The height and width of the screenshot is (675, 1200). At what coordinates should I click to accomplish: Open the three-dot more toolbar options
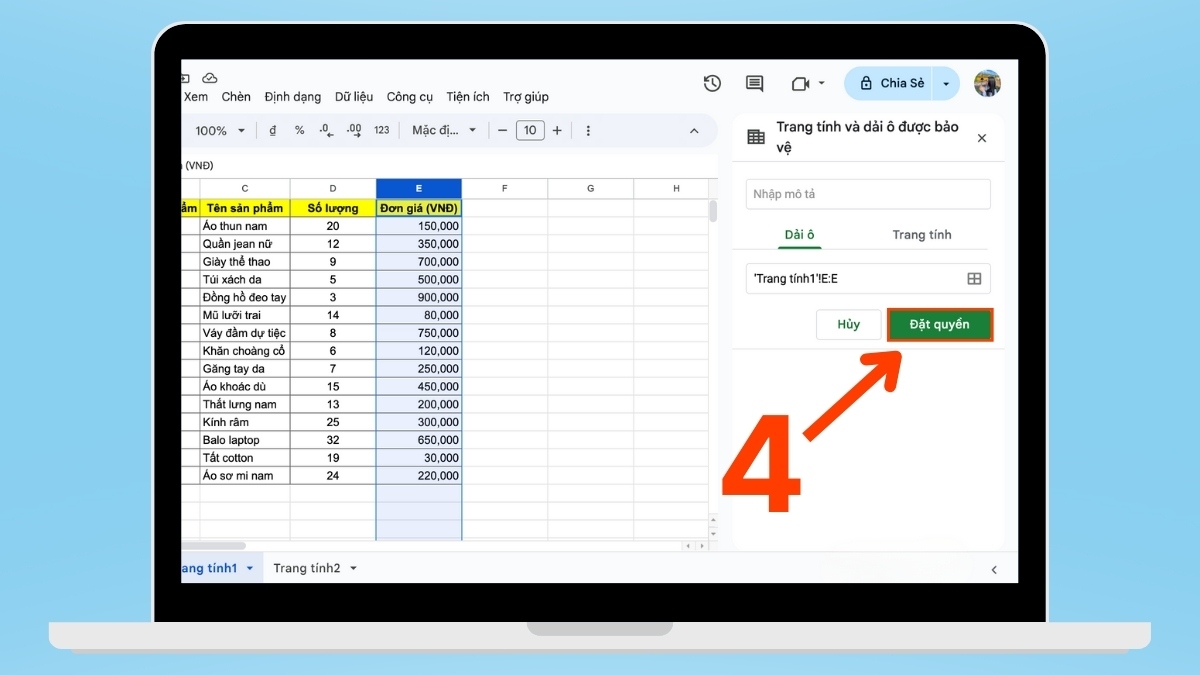pos(588,131)
